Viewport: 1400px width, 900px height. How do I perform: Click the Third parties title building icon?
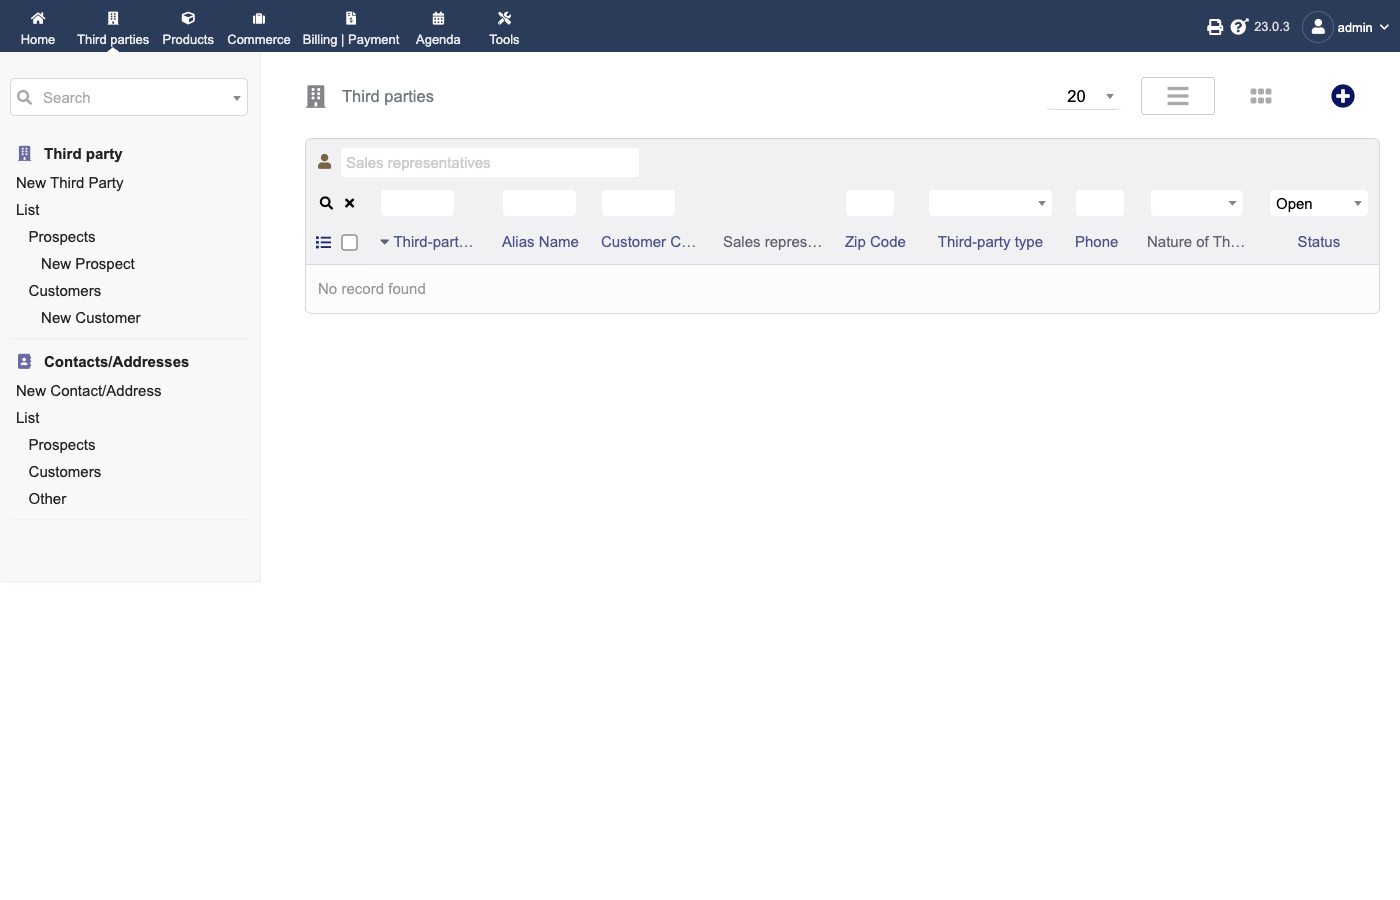pos(316,96)
